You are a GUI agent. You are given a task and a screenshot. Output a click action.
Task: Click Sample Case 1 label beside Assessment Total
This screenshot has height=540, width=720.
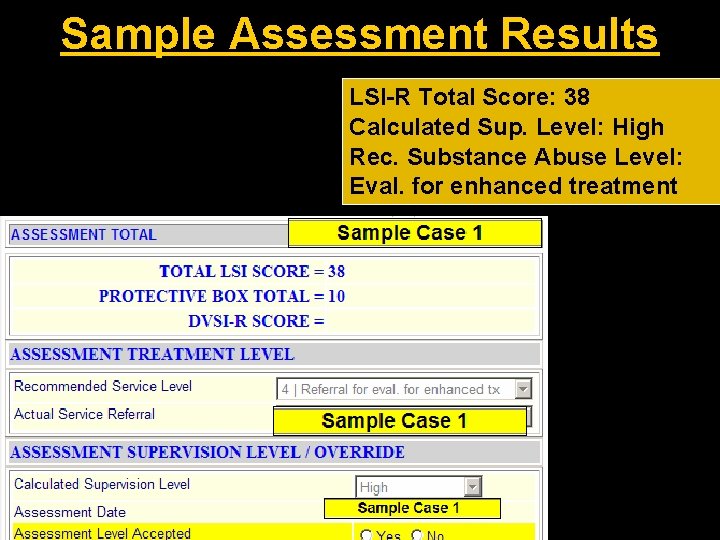pos(415,233)
